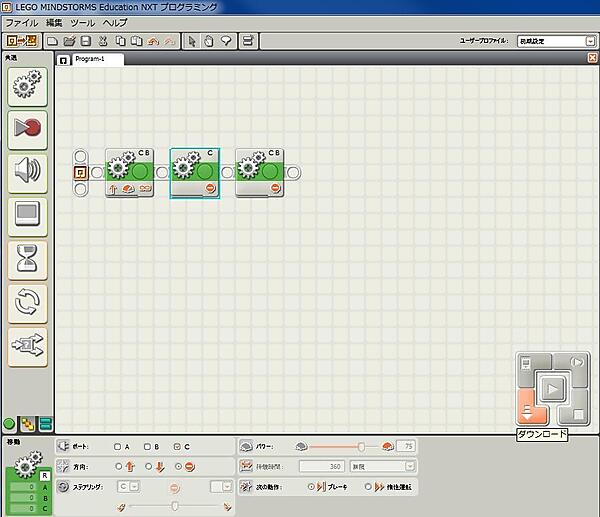Select the Record/Play block in the palette
Screen dimensions: 600x517
27,128
